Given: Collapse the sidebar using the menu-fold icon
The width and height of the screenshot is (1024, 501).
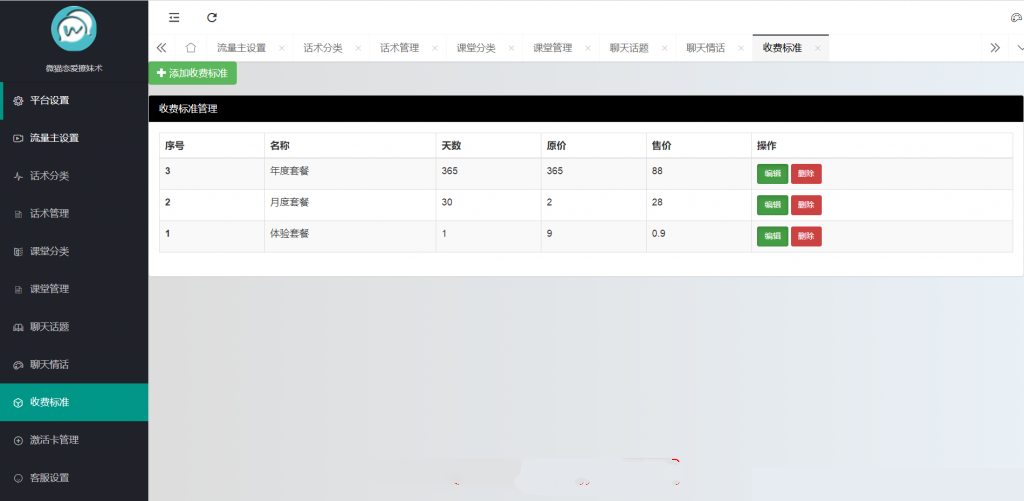Looking at the screenshot, I should click(x=174, y=17).
